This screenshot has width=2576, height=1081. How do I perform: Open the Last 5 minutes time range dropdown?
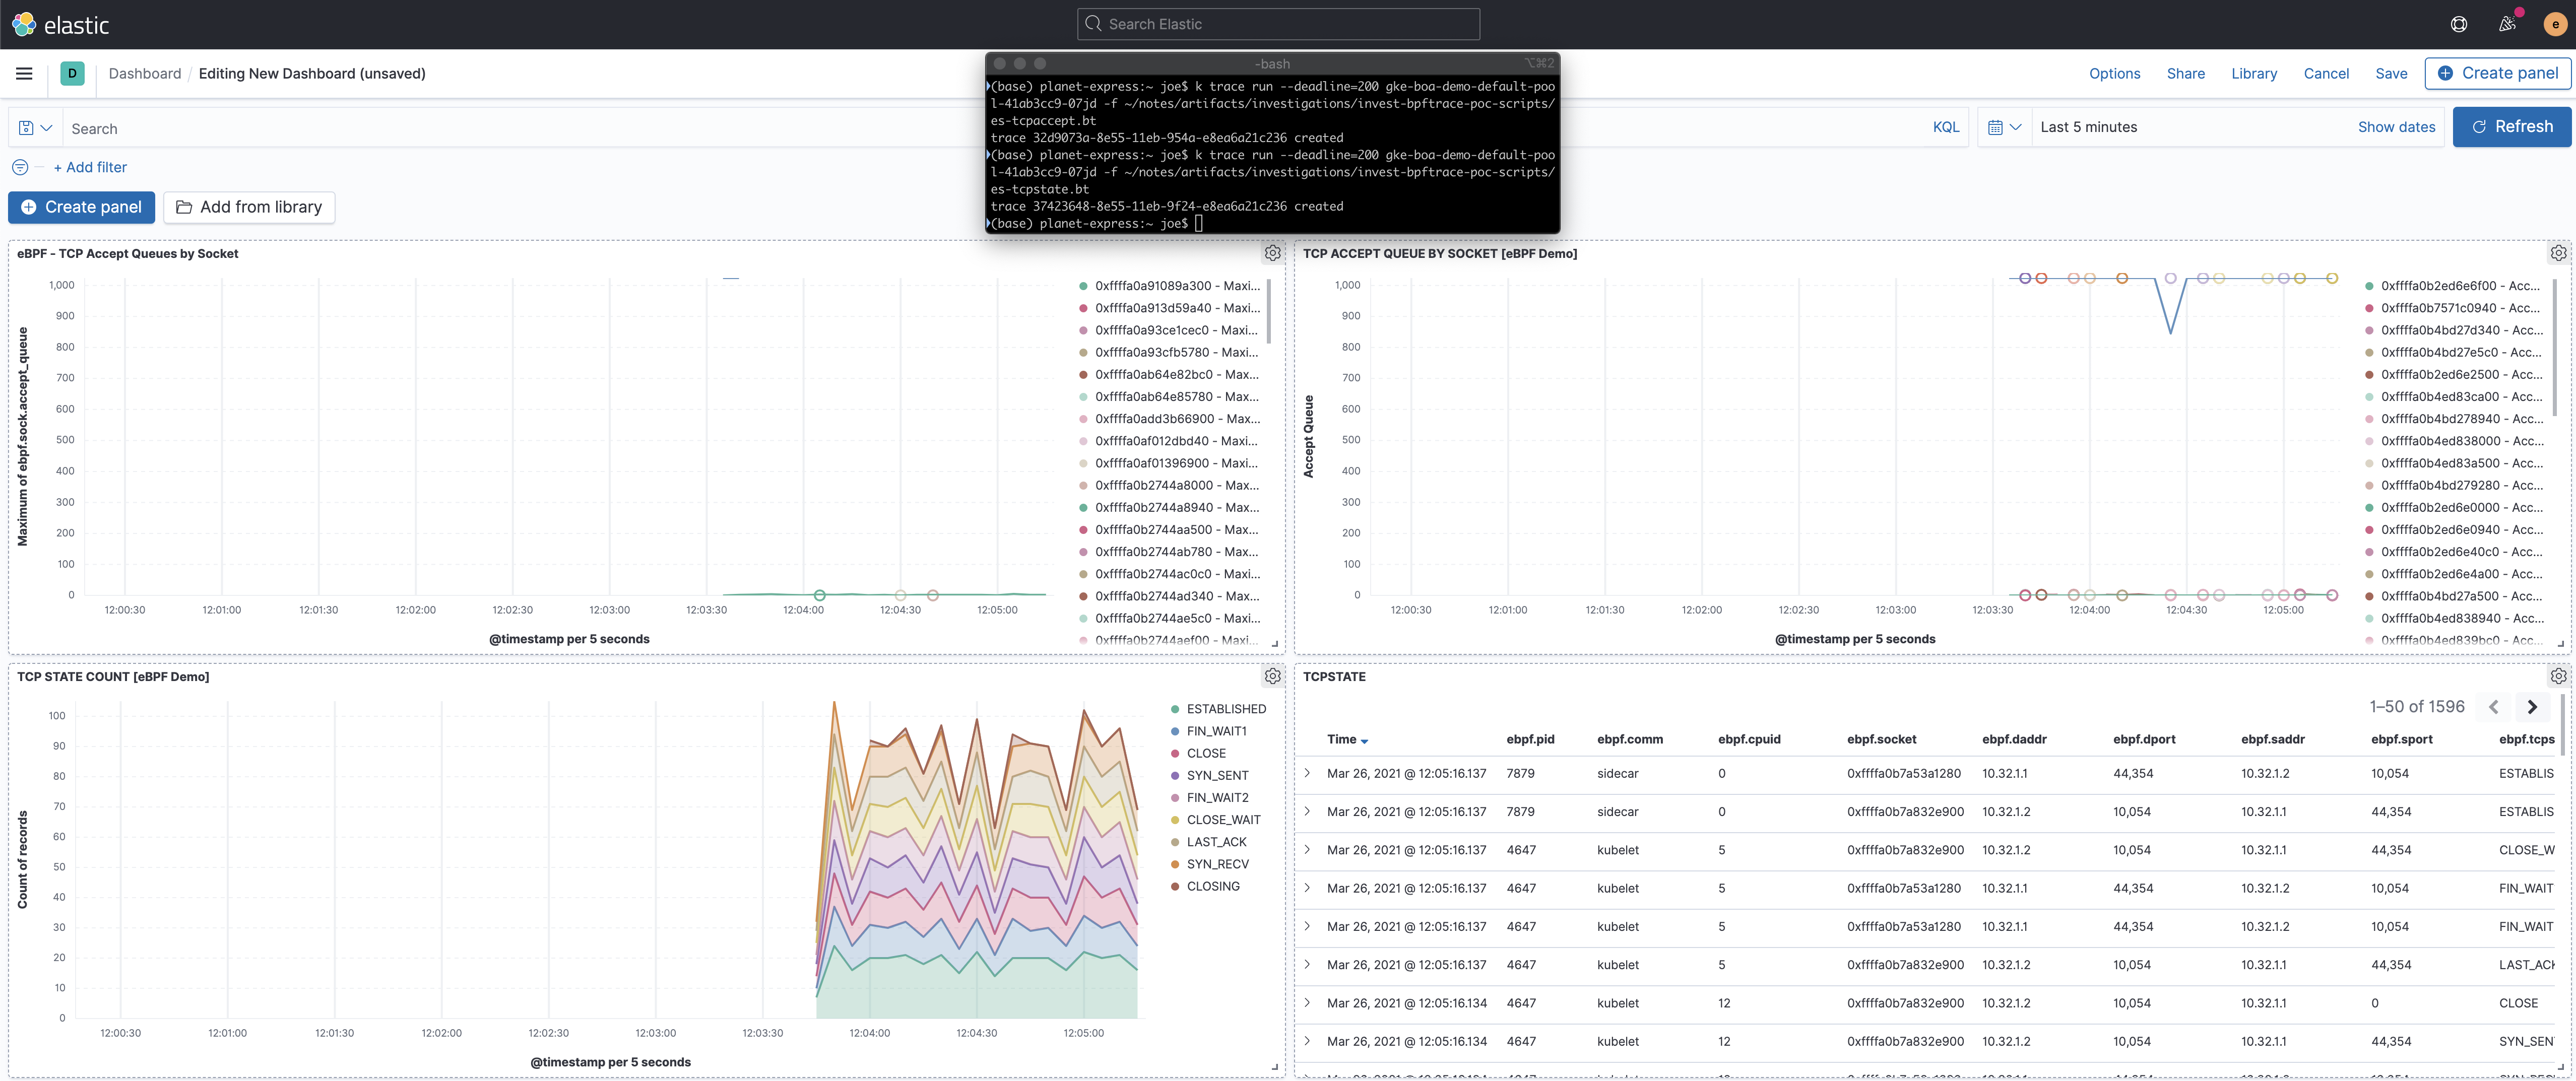pyautogui.click(x=2089, y=127)
